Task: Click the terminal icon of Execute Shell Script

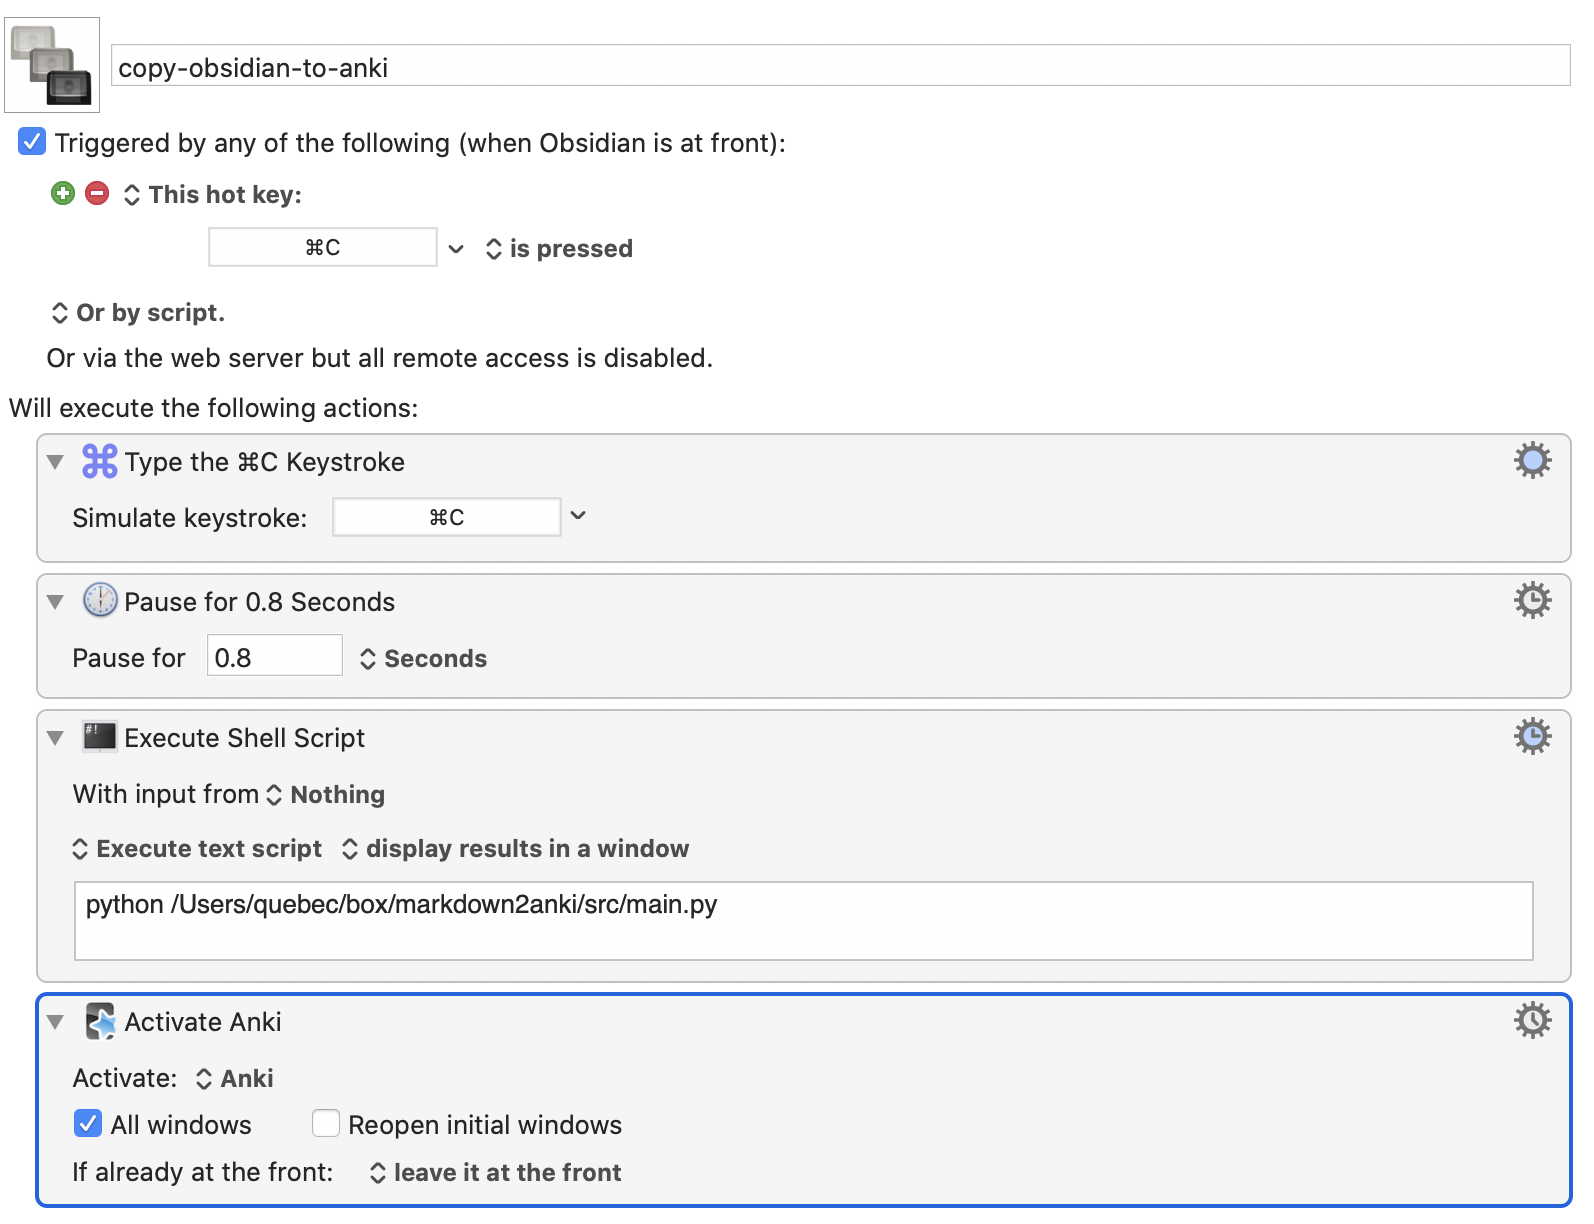Action: [x=100, y=736]
